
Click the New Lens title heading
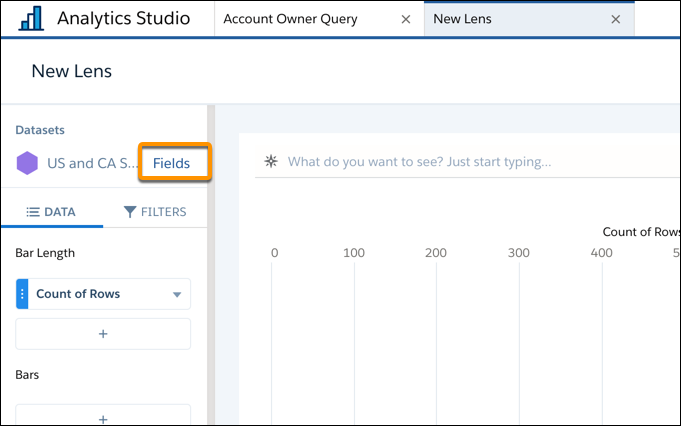(72, 71)
